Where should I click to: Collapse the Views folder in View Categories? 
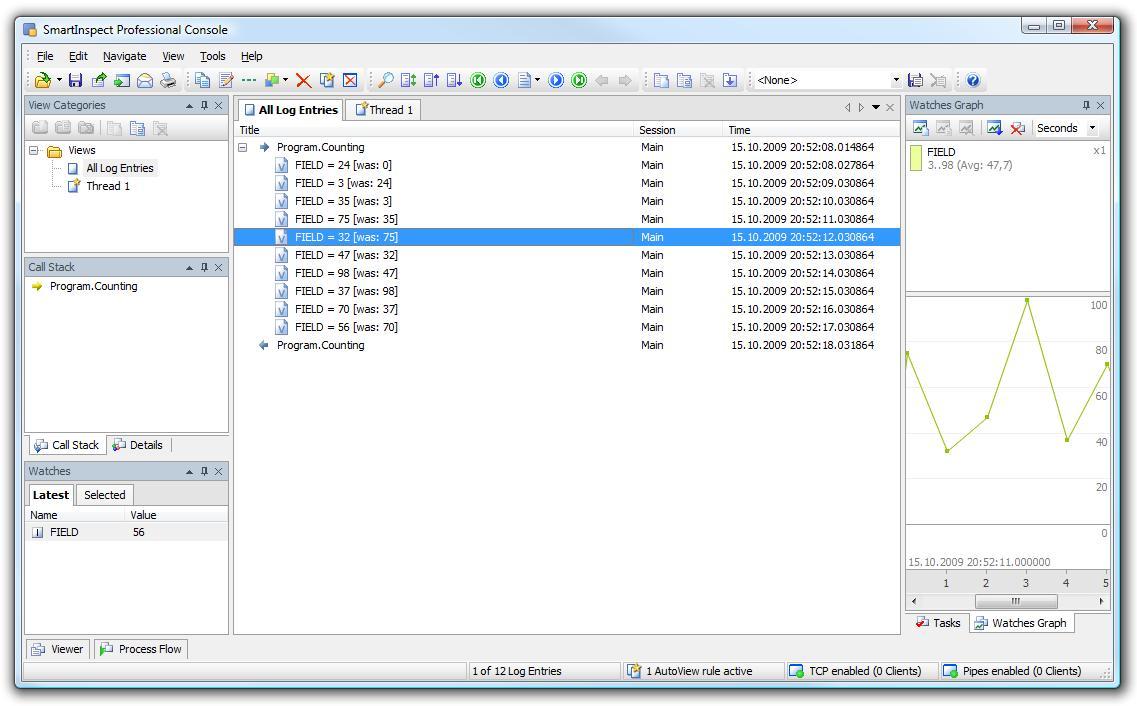point(33,150)
